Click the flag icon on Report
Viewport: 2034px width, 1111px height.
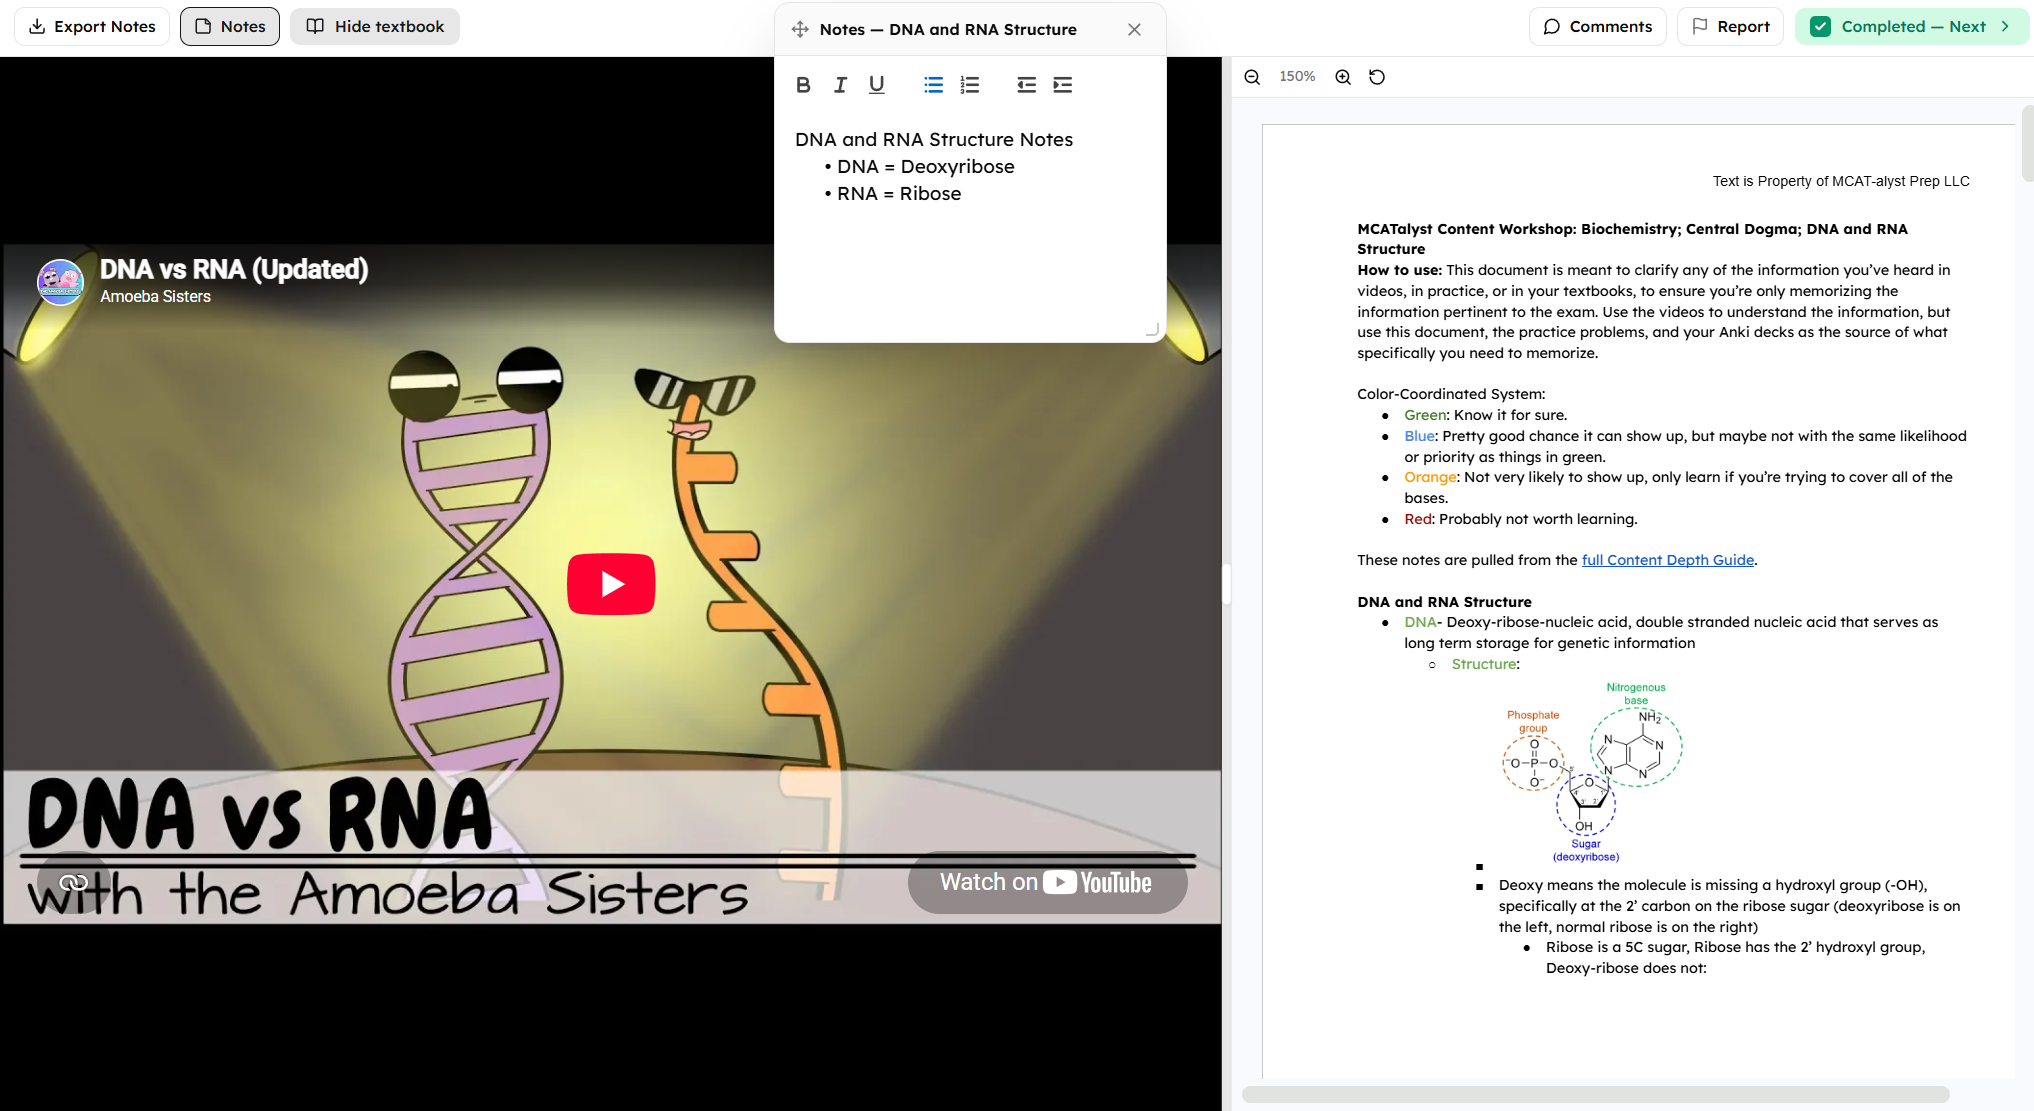(x=1700, y=27)
